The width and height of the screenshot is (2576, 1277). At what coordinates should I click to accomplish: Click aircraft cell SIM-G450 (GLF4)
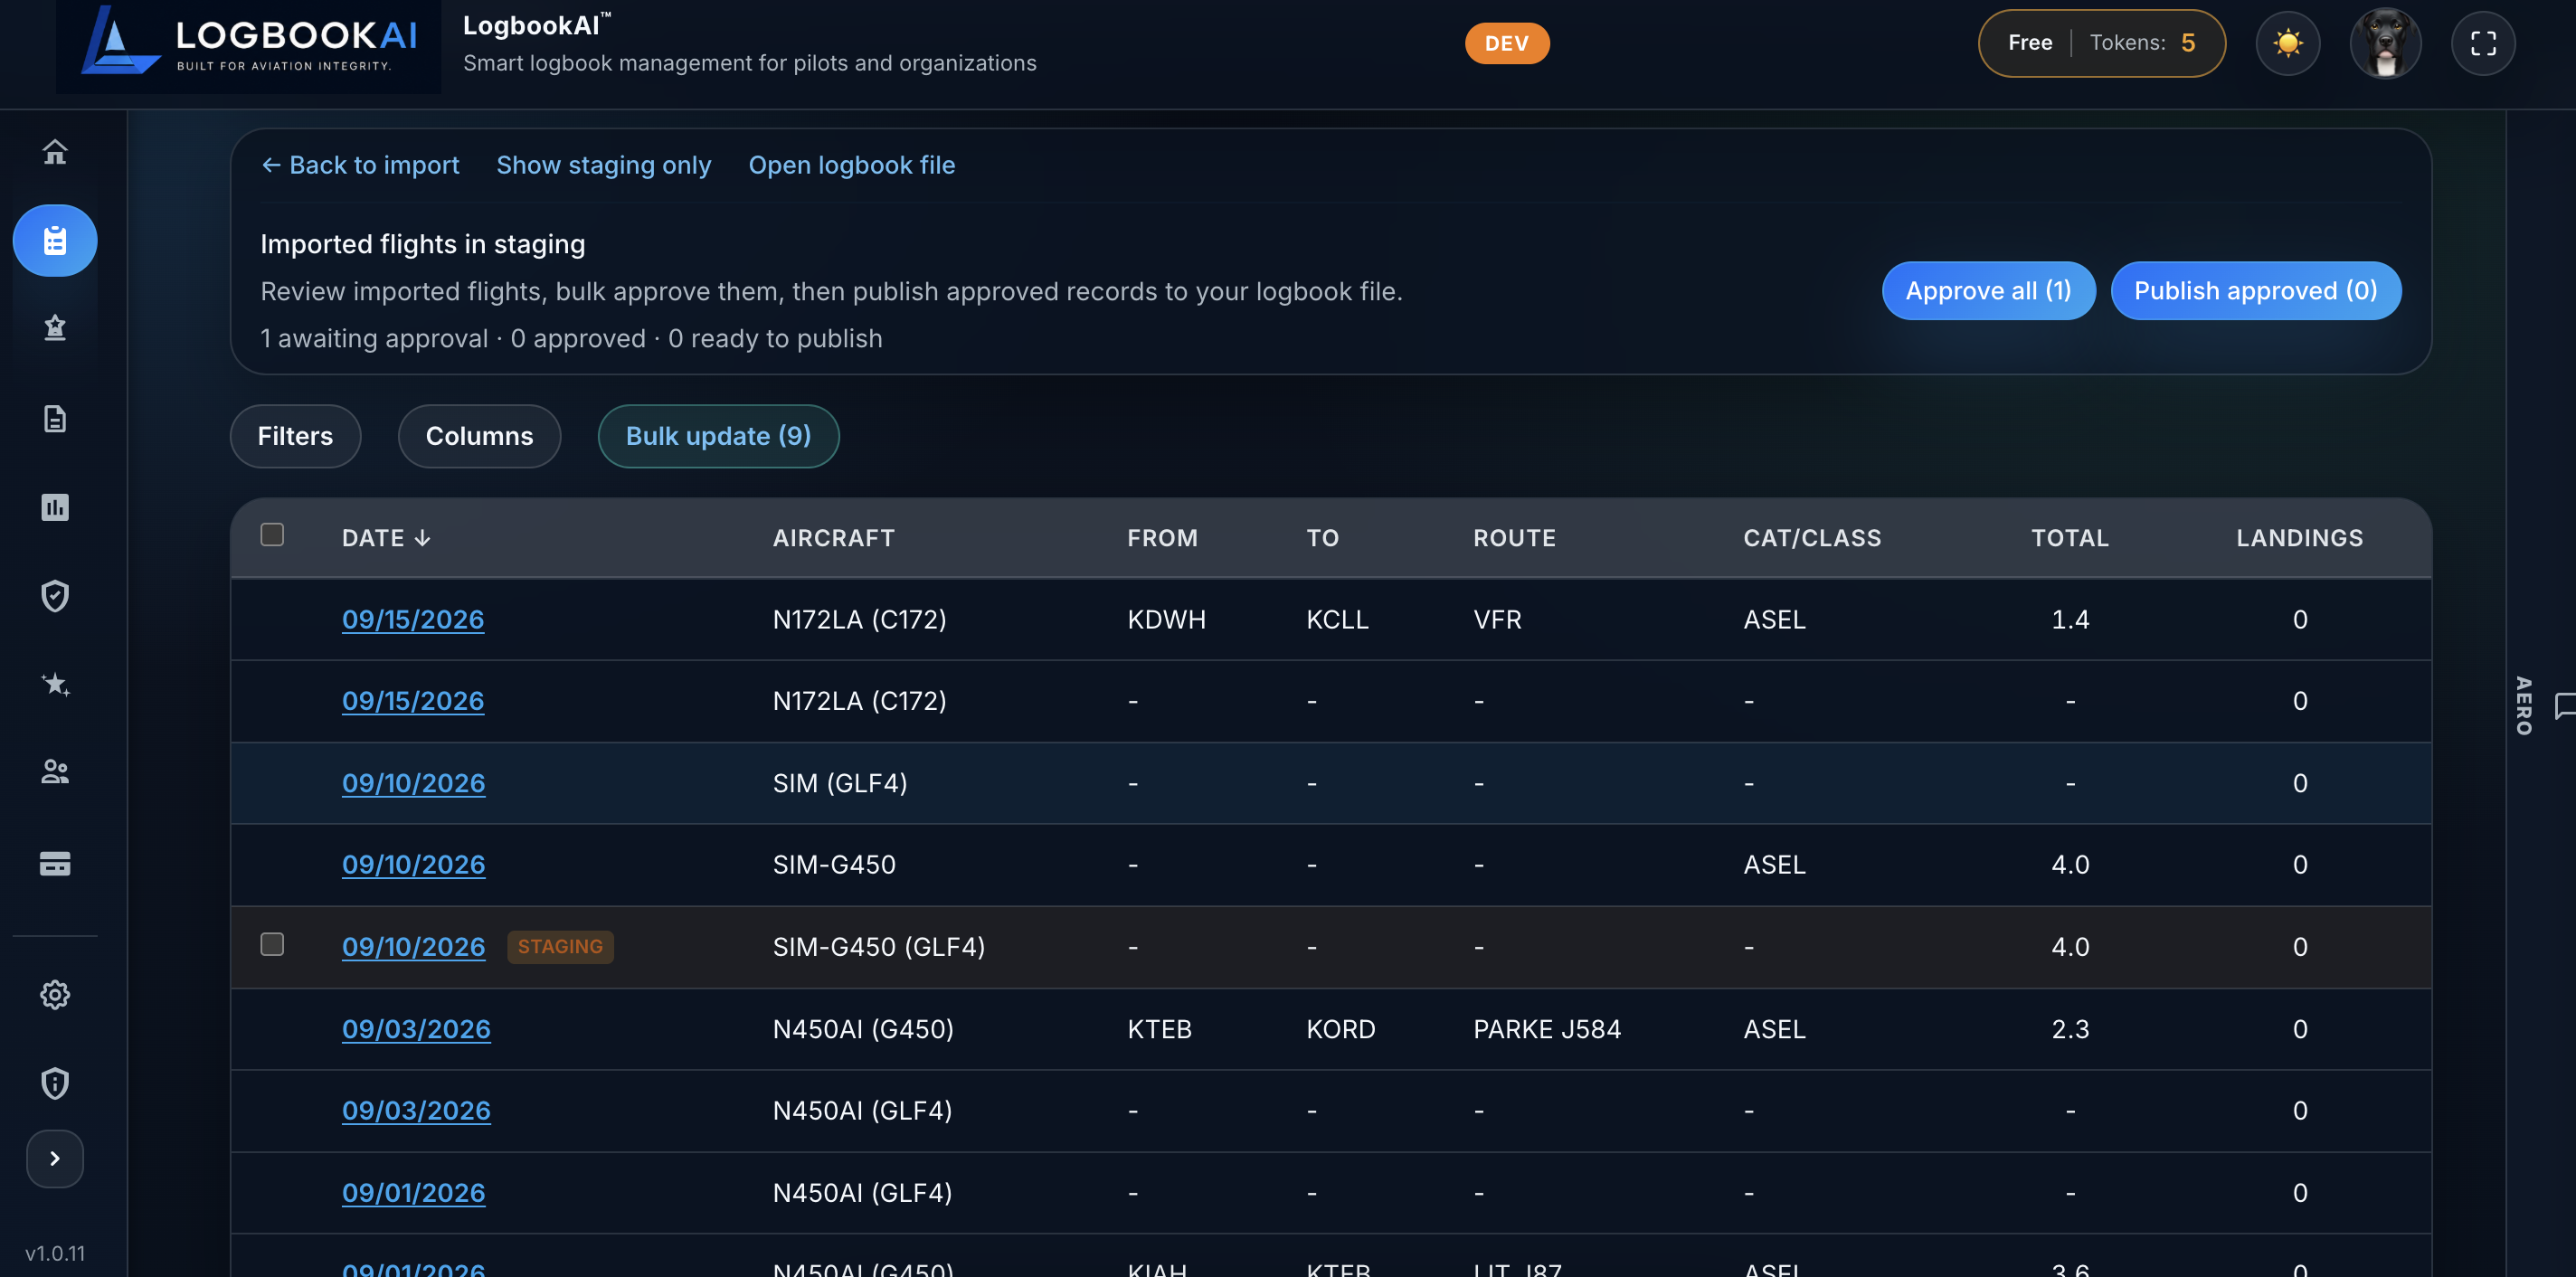click(878, 947)
